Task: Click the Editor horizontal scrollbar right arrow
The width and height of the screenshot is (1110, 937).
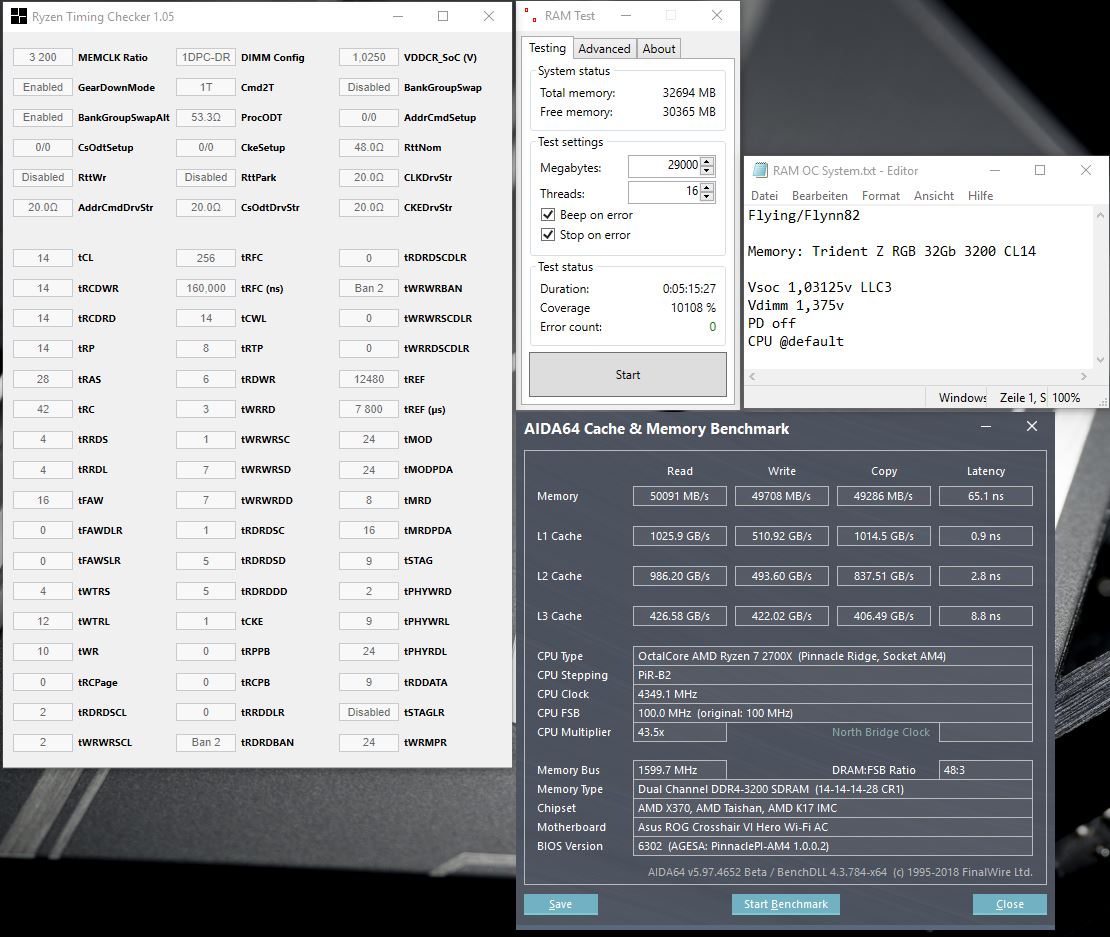Action: [x=1084, y=376]
